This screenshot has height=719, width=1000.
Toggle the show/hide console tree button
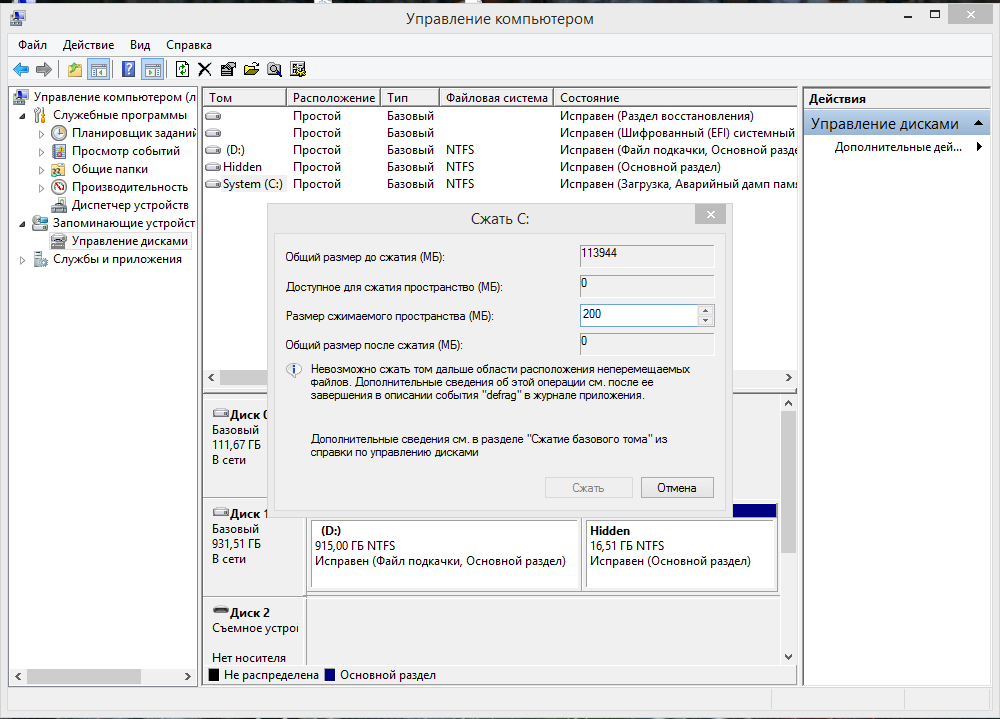coord(98,69)
